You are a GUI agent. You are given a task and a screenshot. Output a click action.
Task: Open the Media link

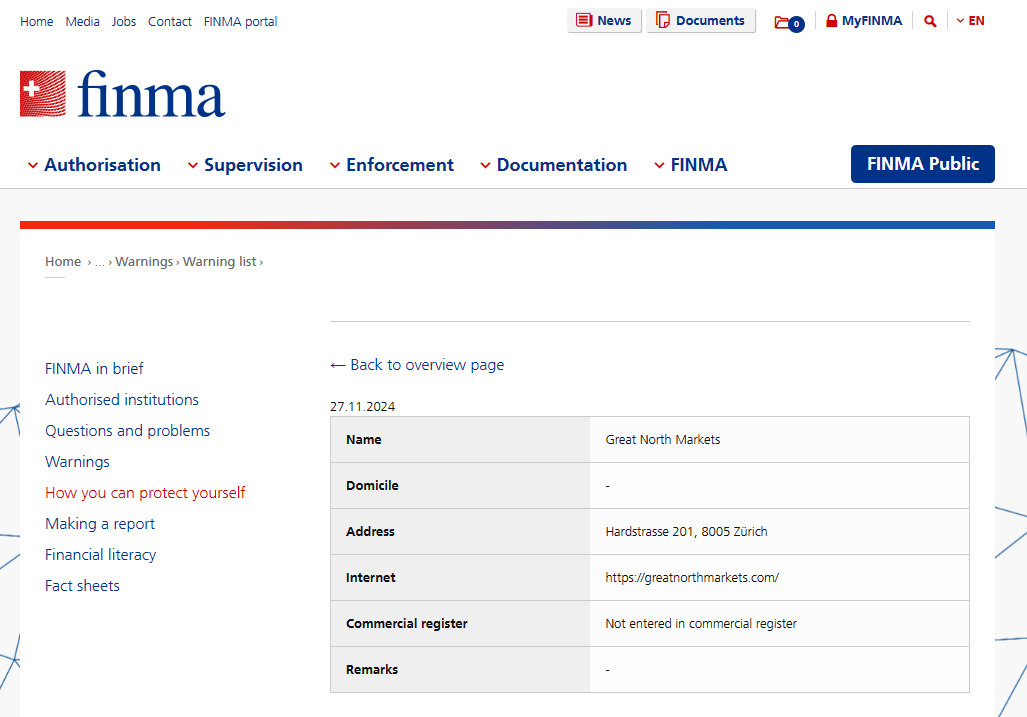click(83, 22)
